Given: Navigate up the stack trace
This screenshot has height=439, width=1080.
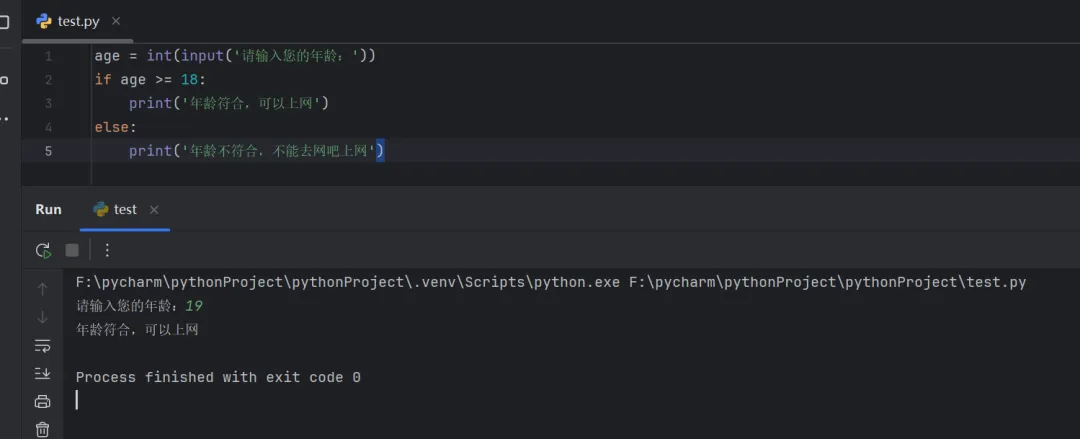Looking at the screenshot, I should [x=42, y=289].
